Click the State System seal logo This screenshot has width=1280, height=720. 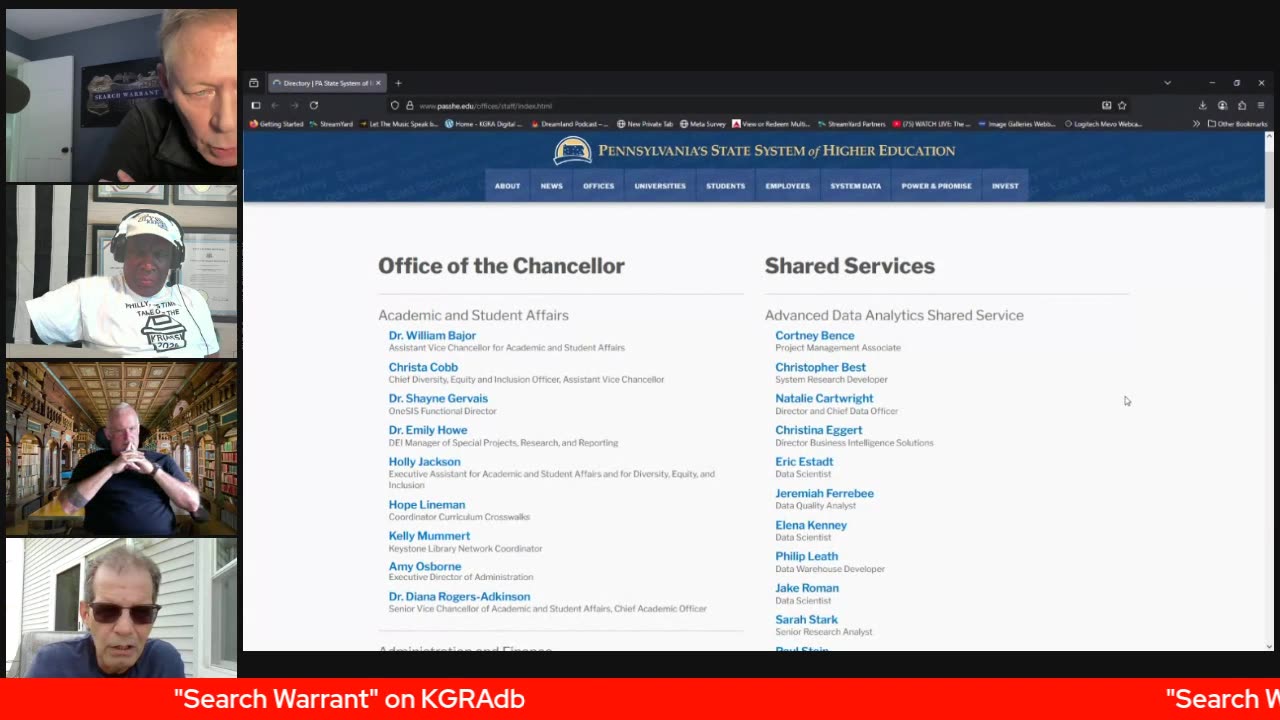click(572, 151)
